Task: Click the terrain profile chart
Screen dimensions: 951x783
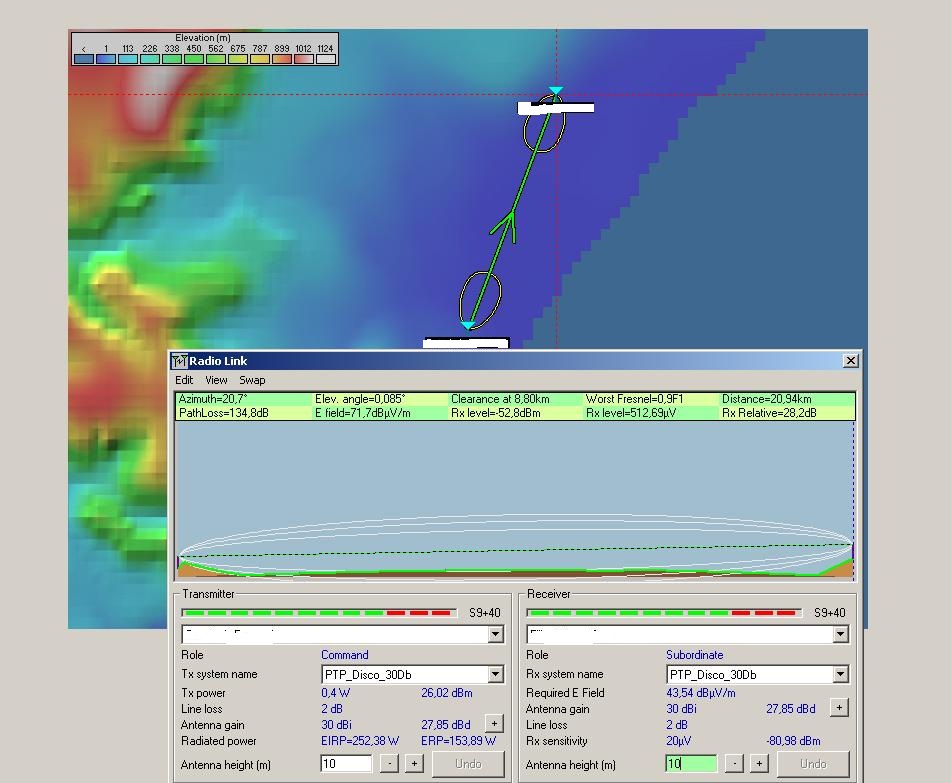Action: pos(515,500)
